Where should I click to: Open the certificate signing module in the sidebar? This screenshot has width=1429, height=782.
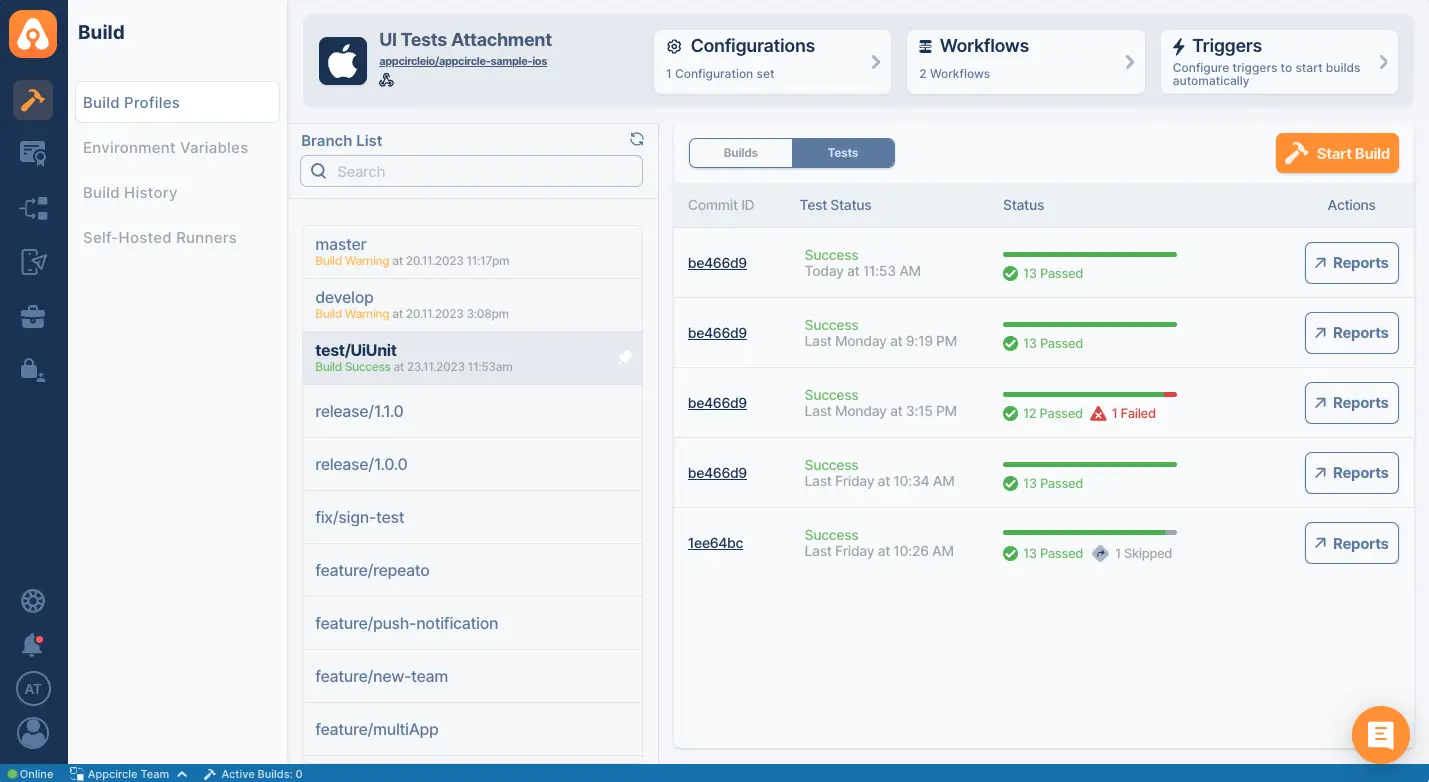(33, 154)
